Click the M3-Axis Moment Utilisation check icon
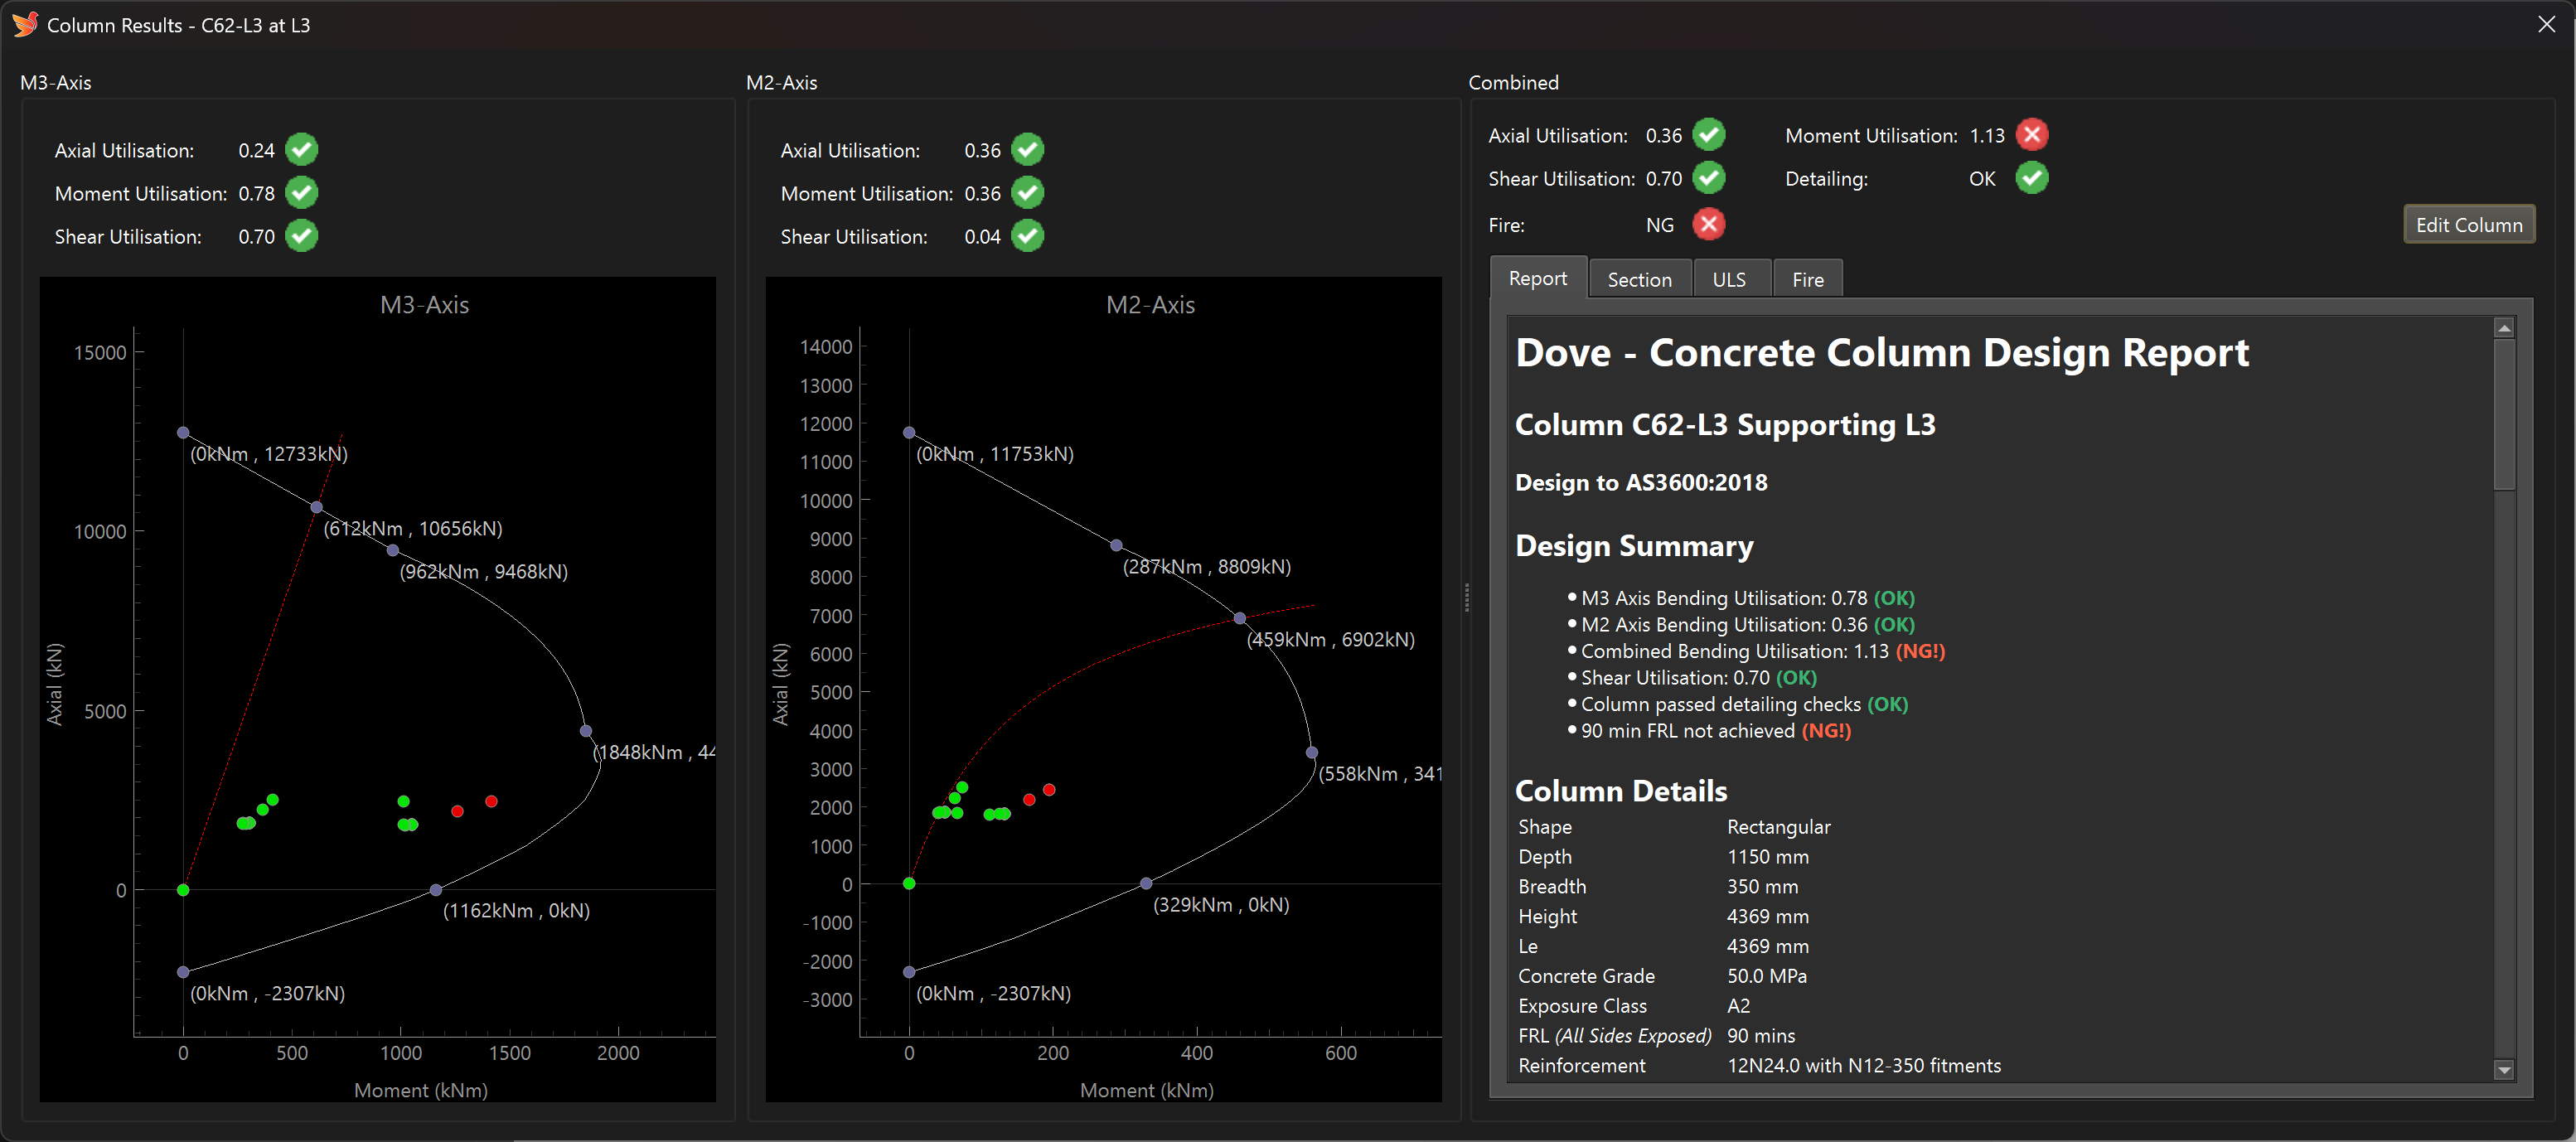 click(301, 193)
